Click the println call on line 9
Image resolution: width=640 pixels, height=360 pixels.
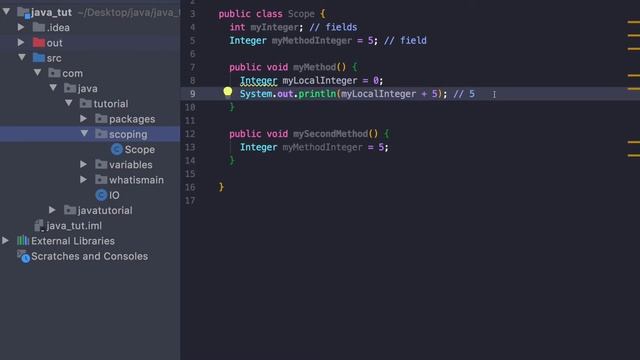(x=317, y=94)
